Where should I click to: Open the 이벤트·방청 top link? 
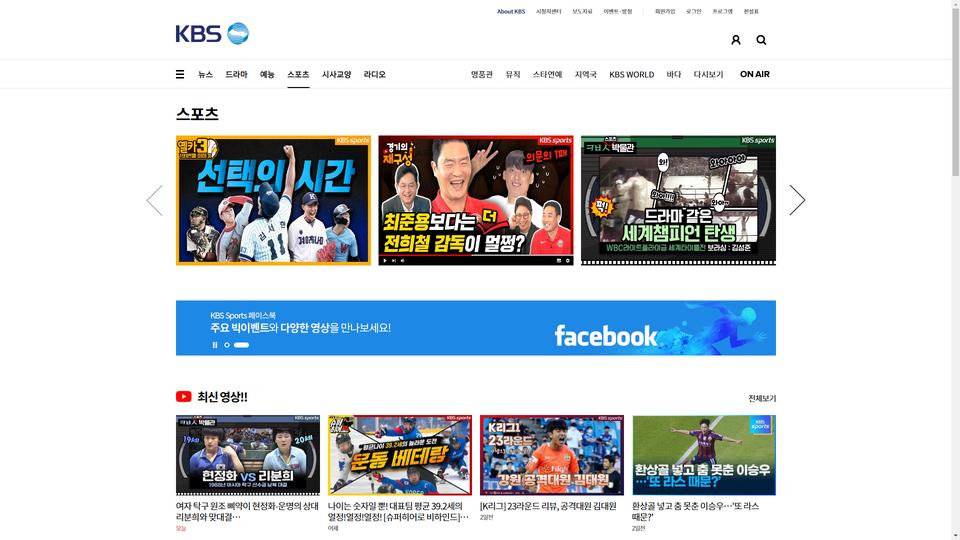(618, 11)
